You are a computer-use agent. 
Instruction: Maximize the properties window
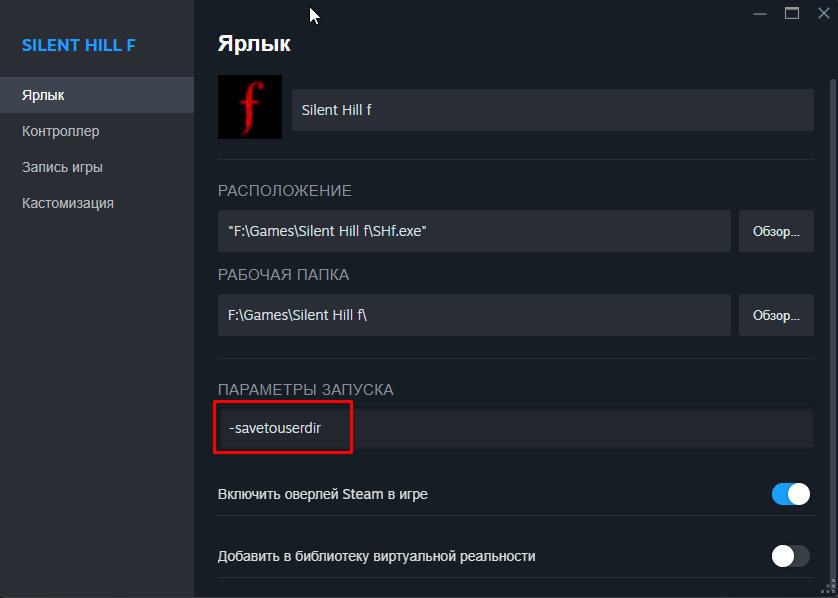(792, 13)
